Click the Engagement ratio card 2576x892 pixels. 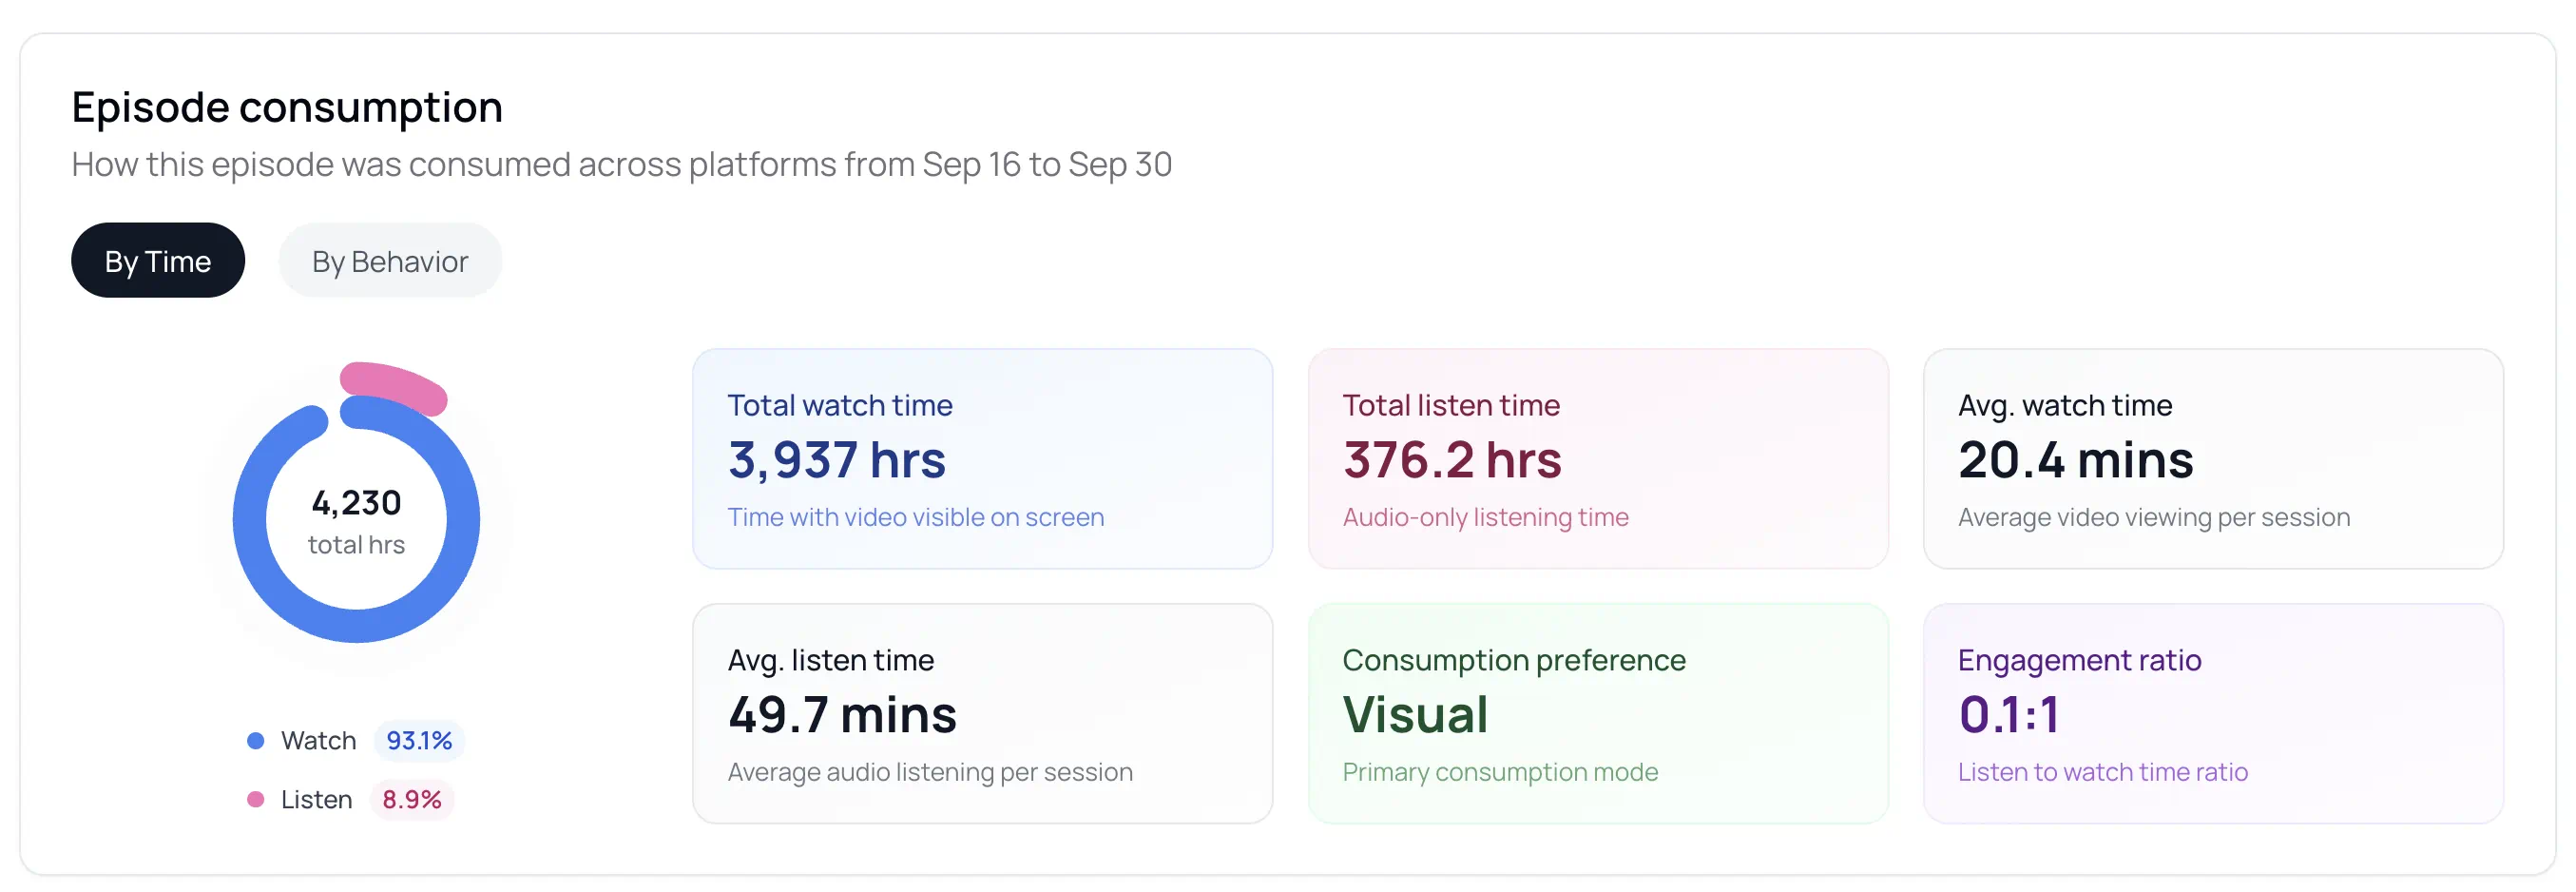(x=2212, y=714)
